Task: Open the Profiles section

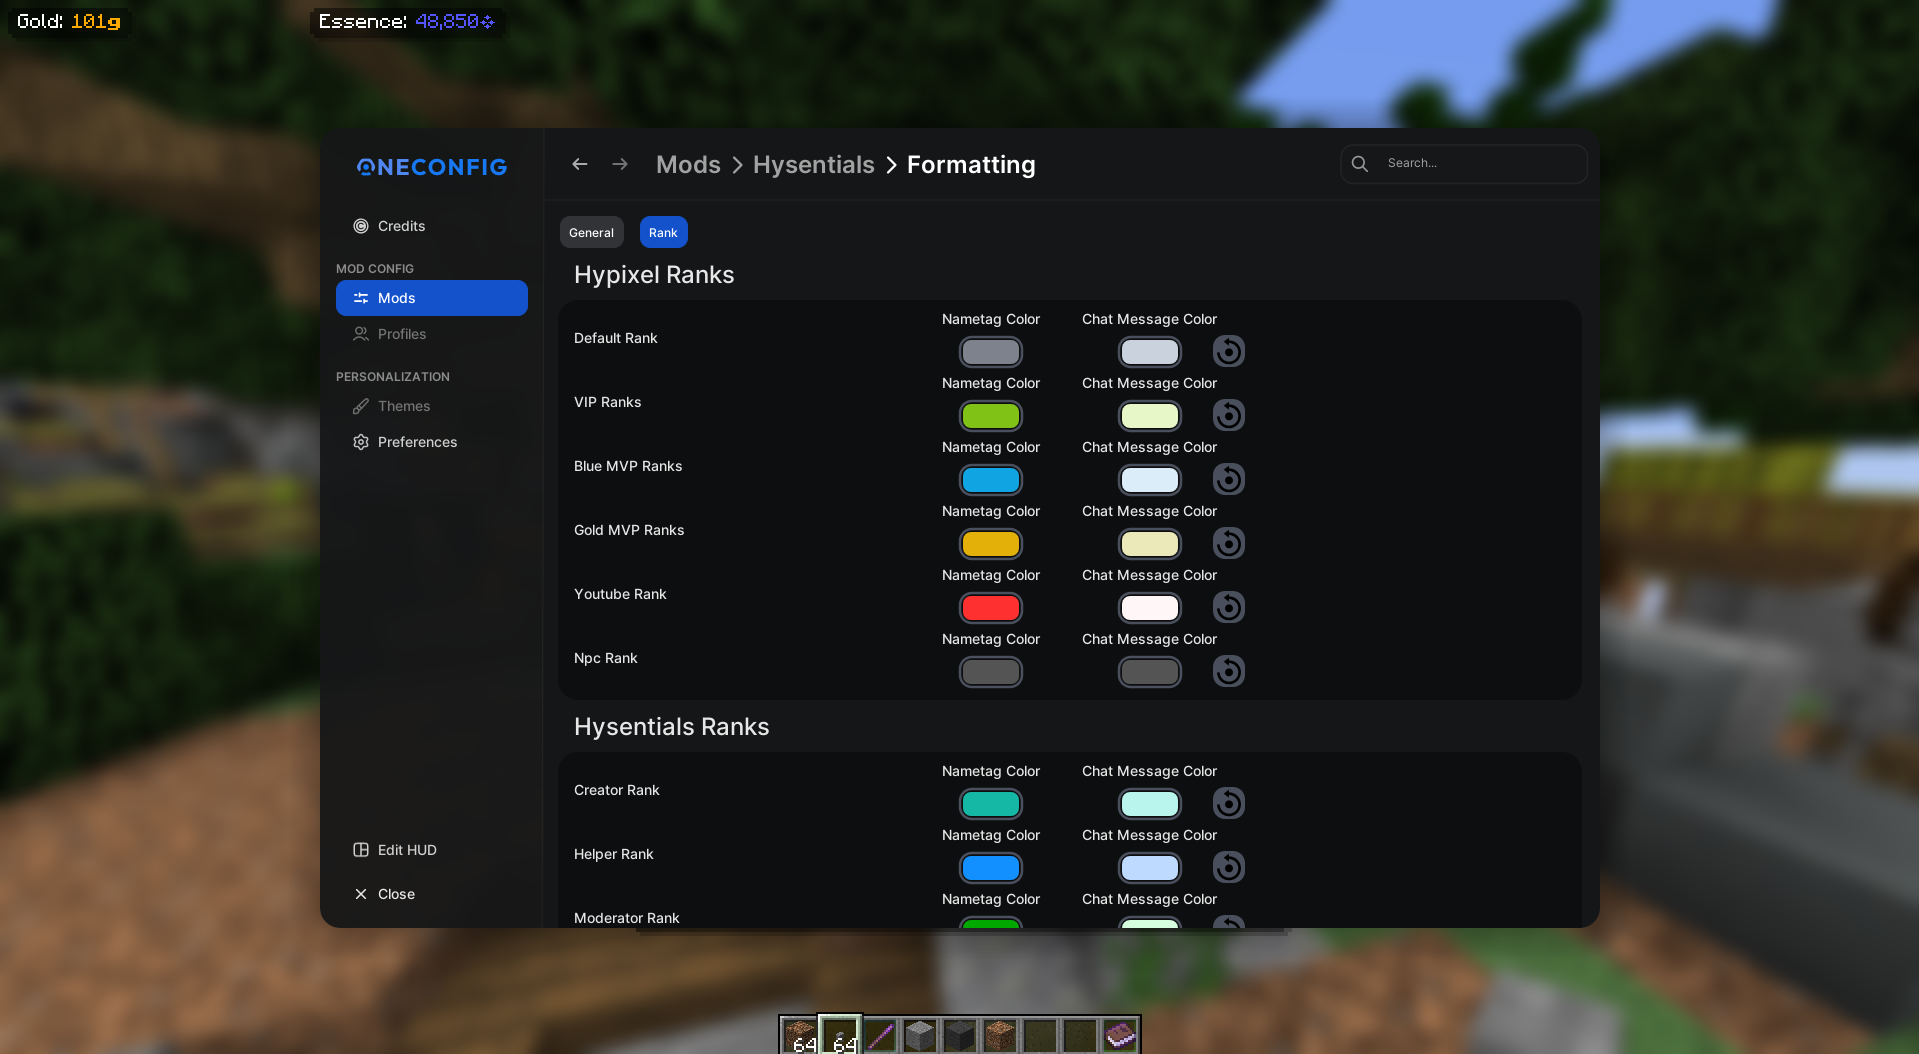Action: [432, 334]
